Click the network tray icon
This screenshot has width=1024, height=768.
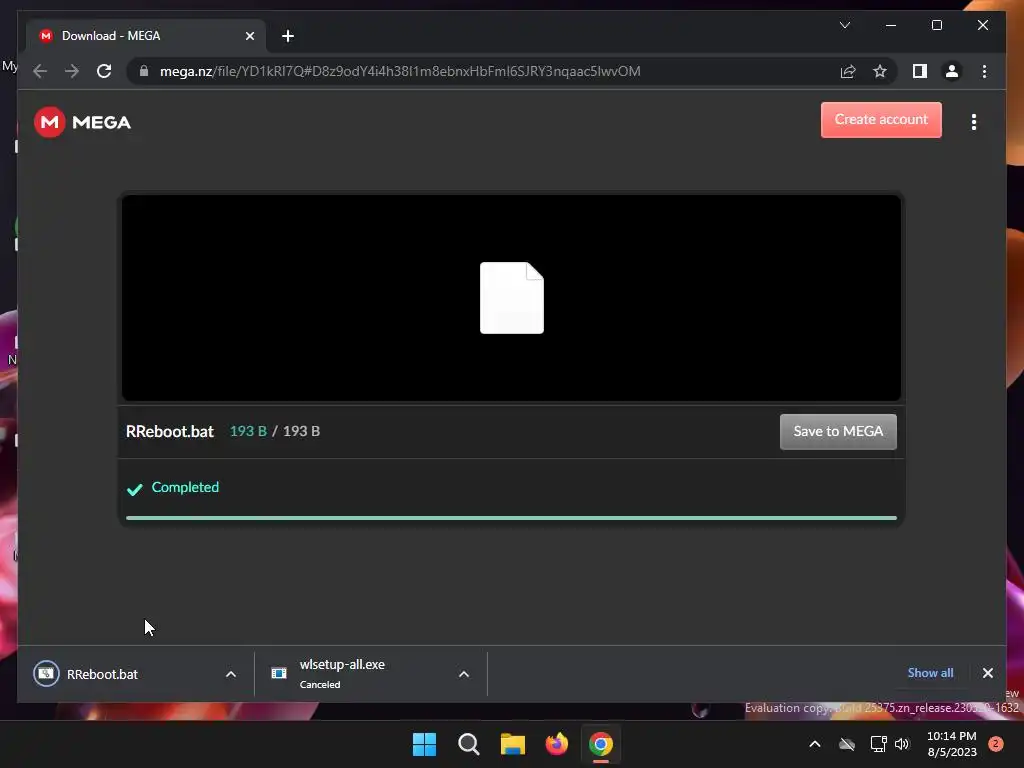(878, 744)
